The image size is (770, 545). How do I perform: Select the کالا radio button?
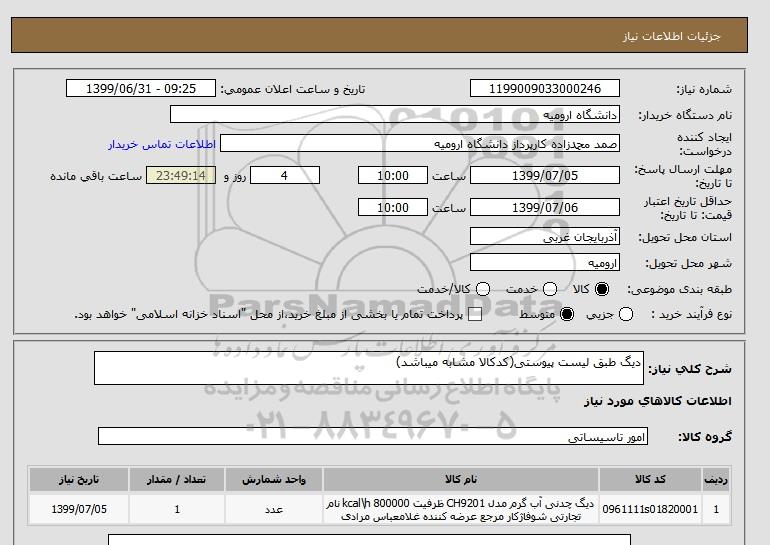pyautogui.click(x=602, y=289)
